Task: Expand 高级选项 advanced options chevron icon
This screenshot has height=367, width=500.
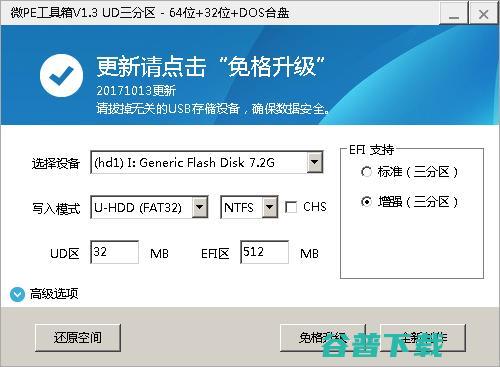Action: [x=17, y=295]
